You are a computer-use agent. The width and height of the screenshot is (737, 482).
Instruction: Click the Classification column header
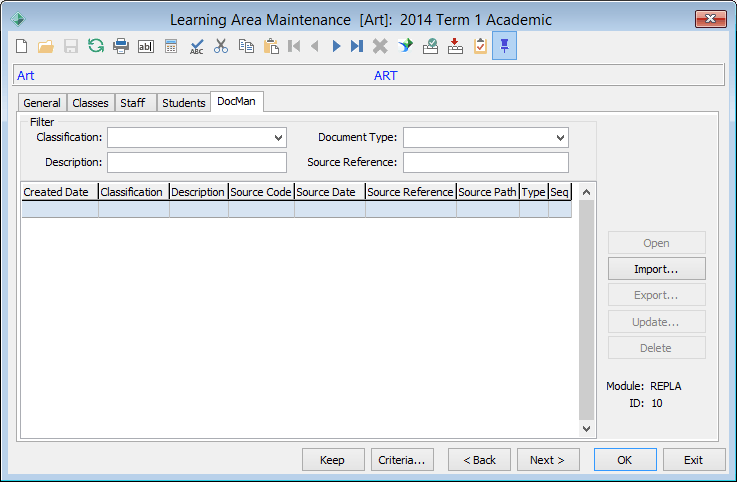coord(134,192)
